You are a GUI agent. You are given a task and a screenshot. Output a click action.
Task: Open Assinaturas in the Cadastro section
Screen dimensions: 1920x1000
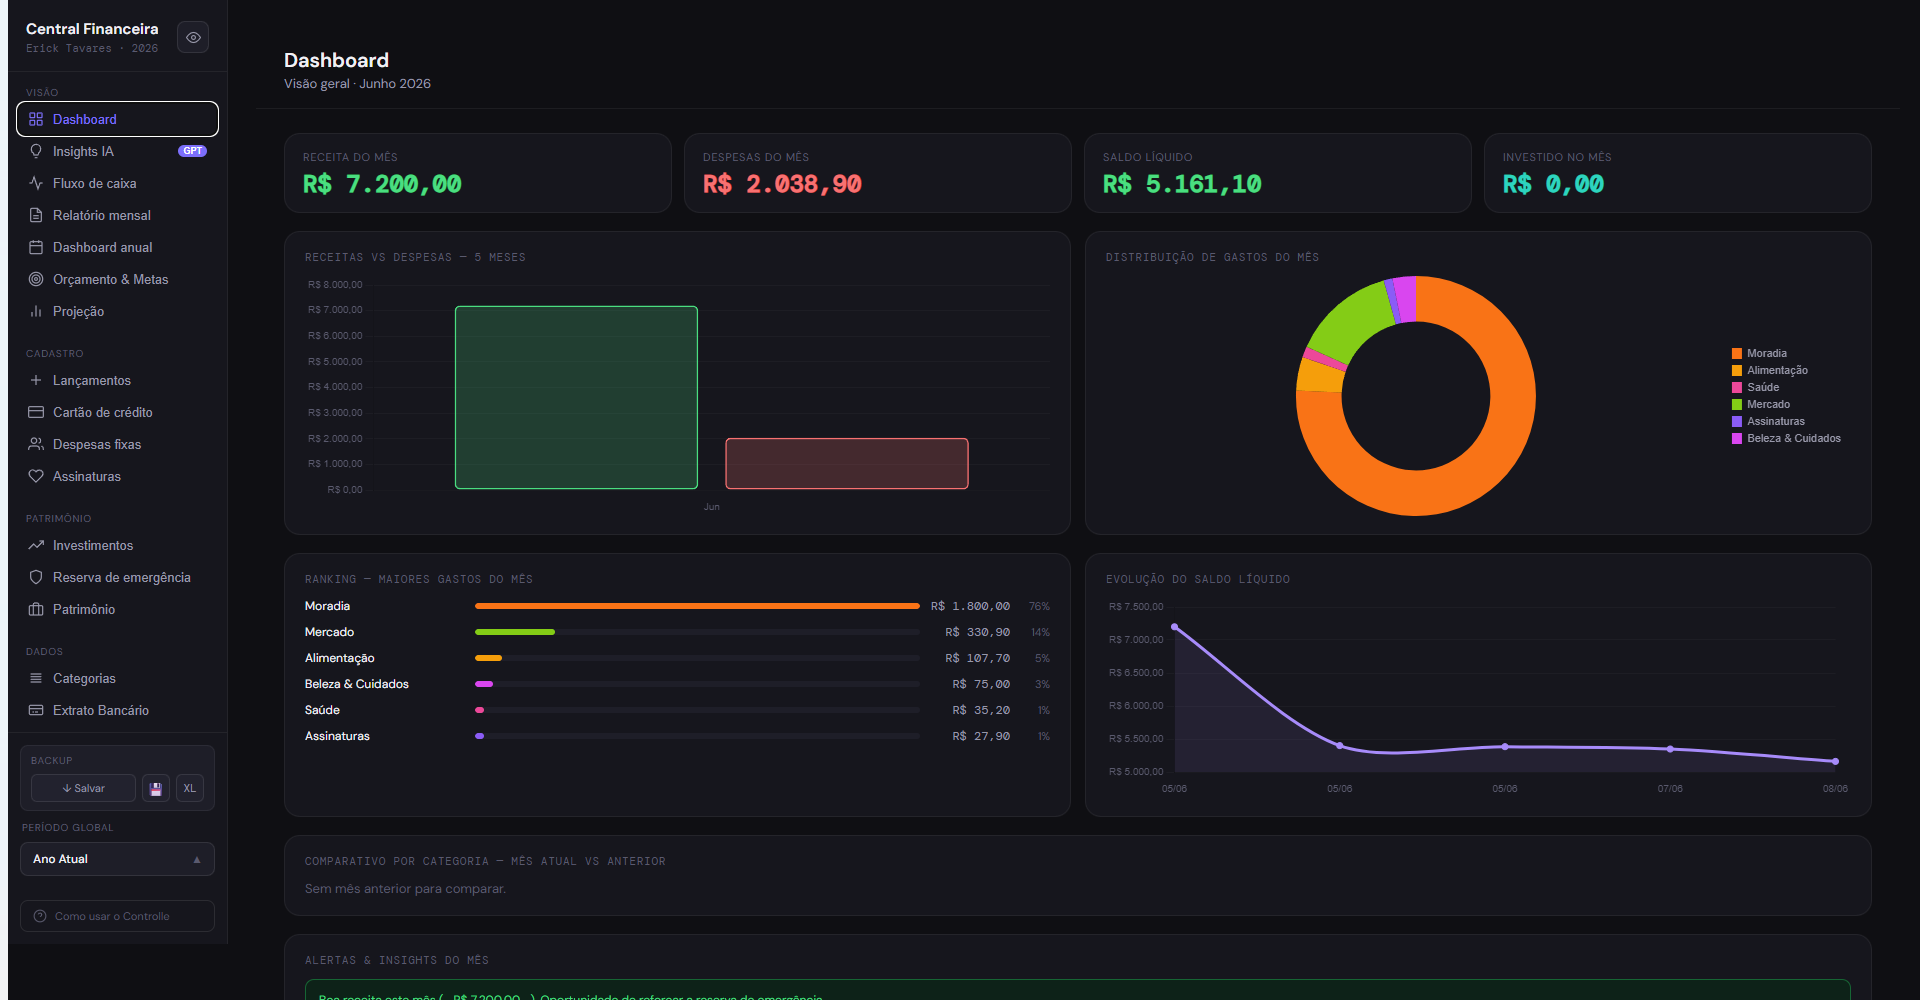coord(117,476)
